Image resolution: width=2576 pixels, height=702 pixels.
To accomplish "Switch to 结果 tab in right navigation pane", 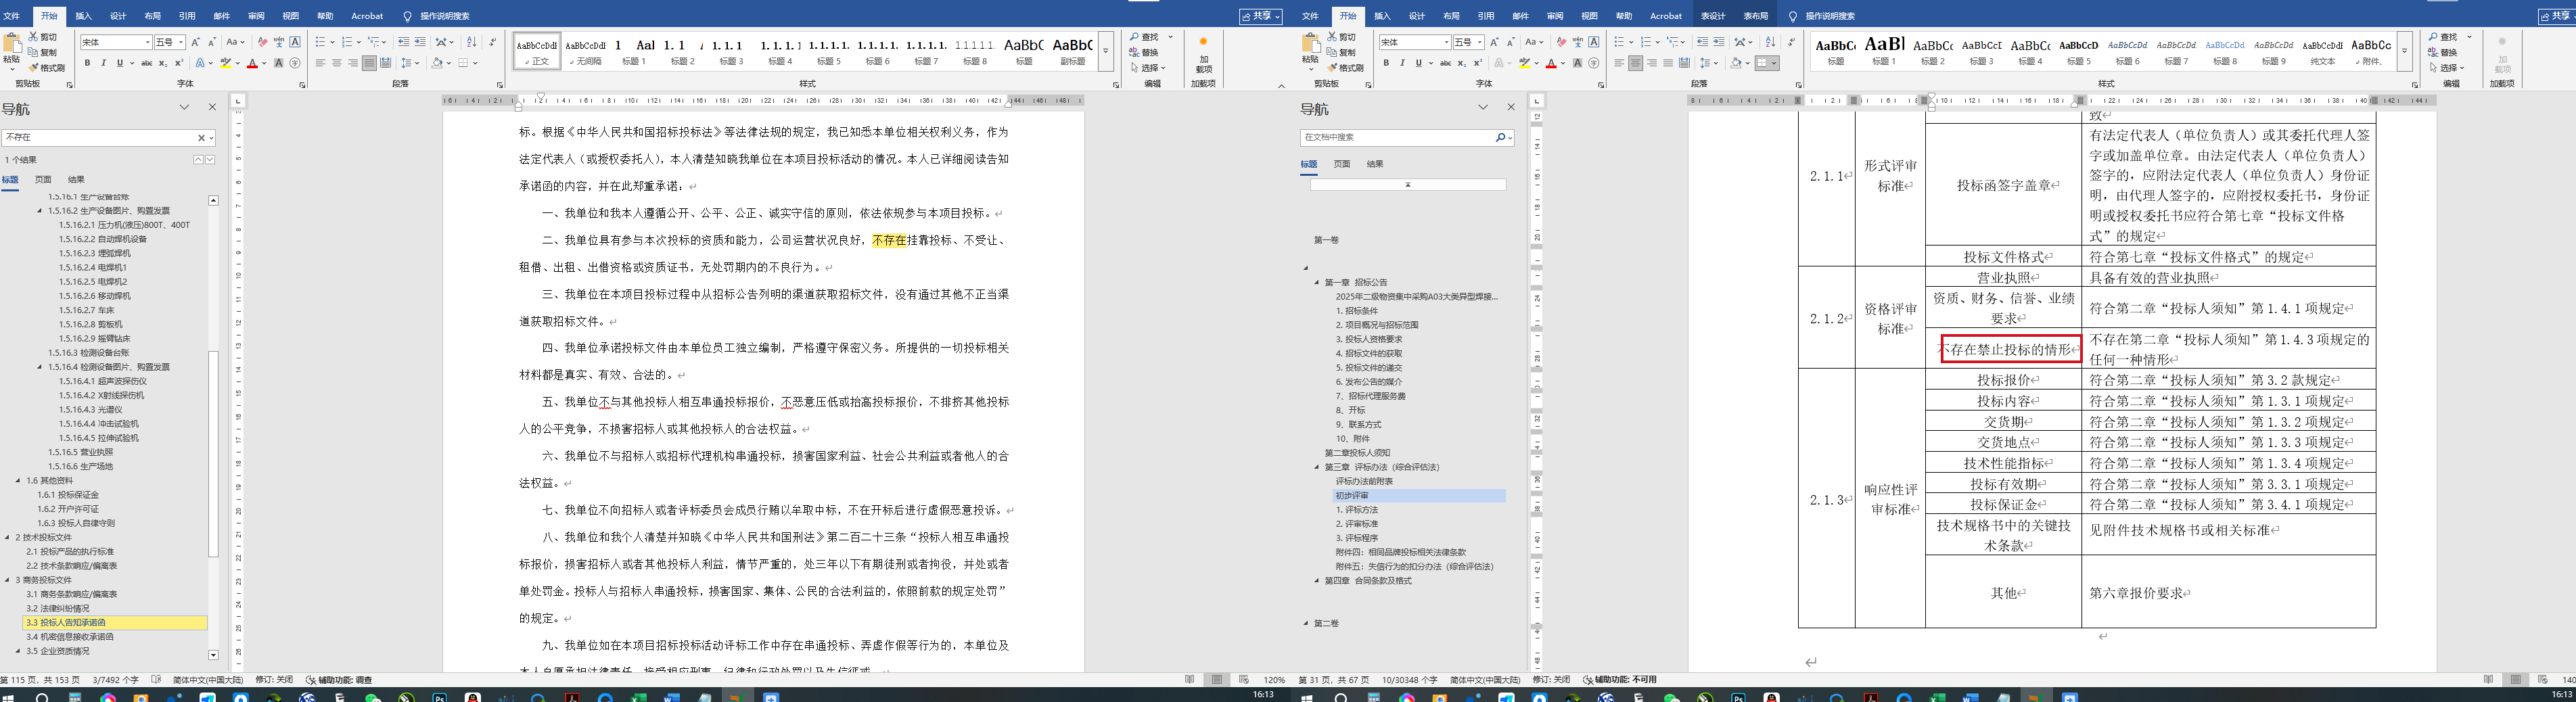I will [1375, 164].
